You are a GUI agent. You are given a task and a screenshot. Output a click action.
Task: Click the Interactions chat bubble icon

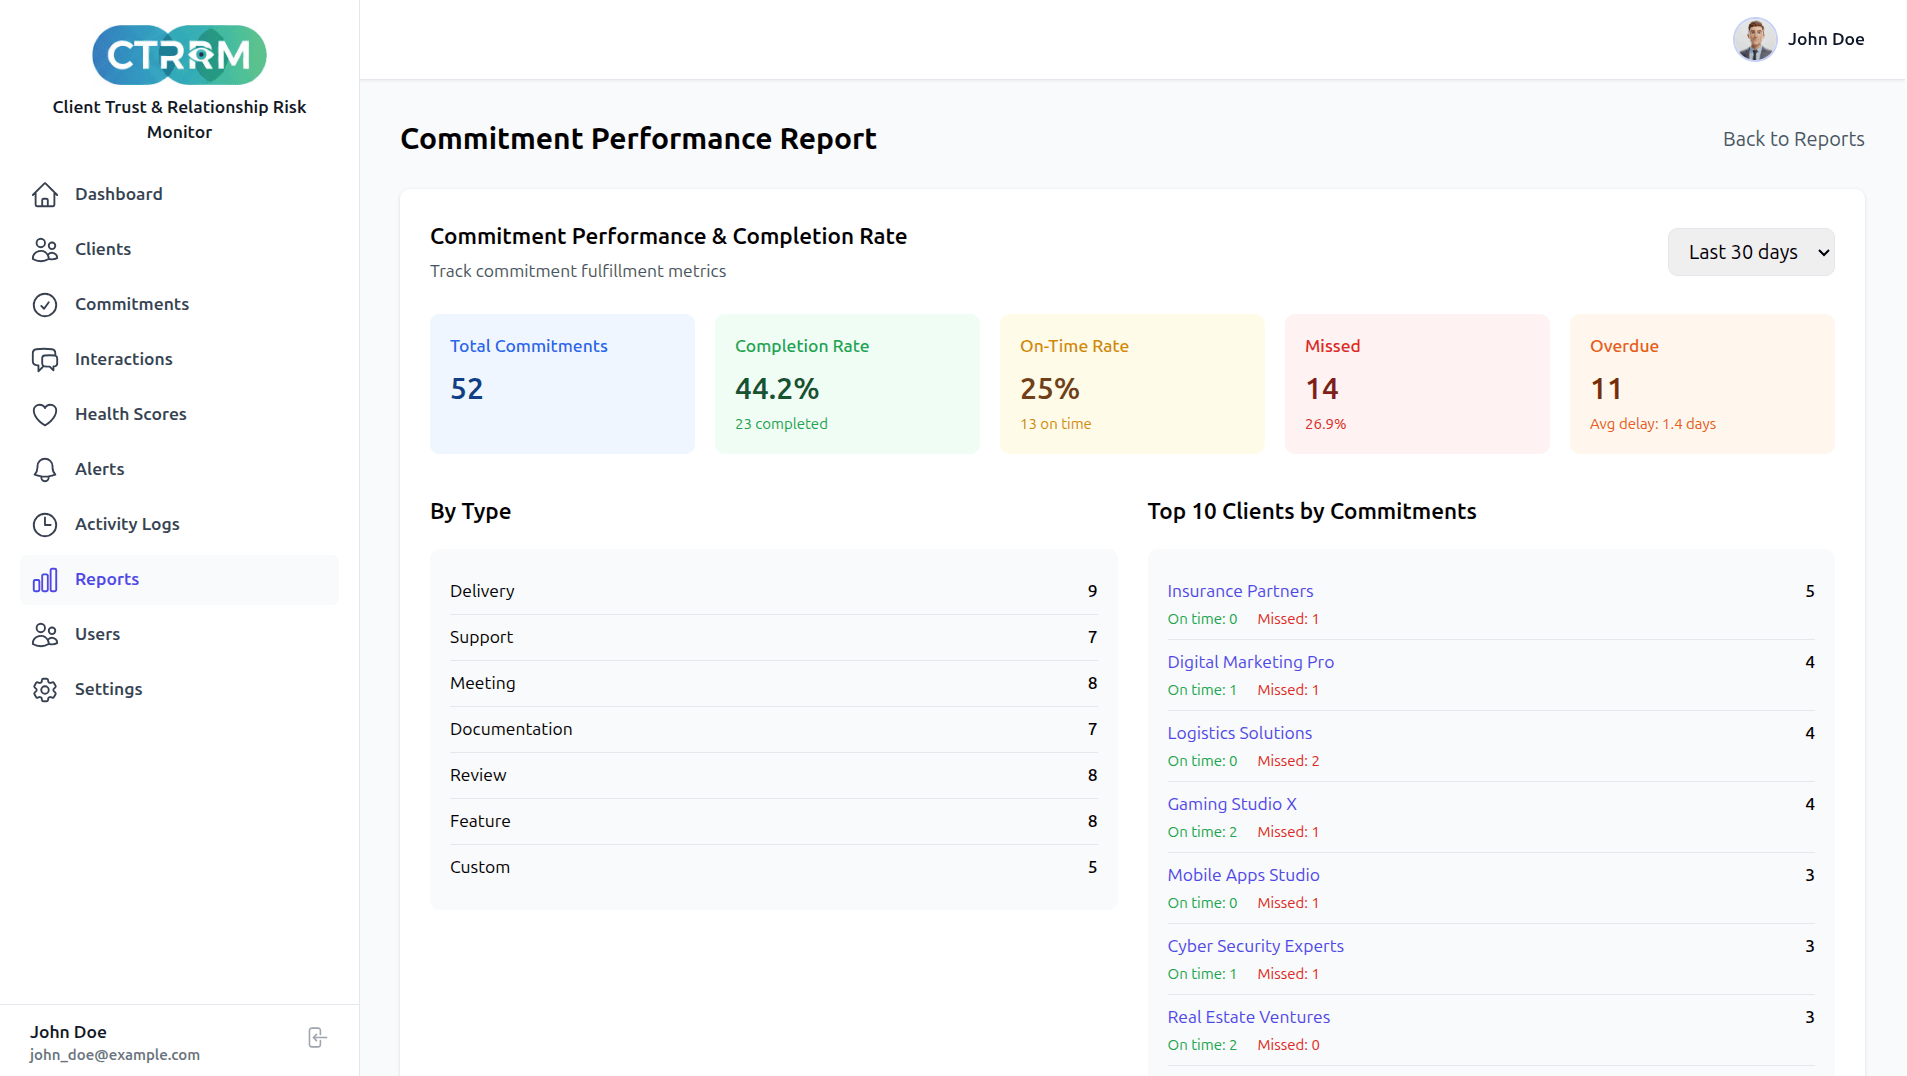coord(45,359)
